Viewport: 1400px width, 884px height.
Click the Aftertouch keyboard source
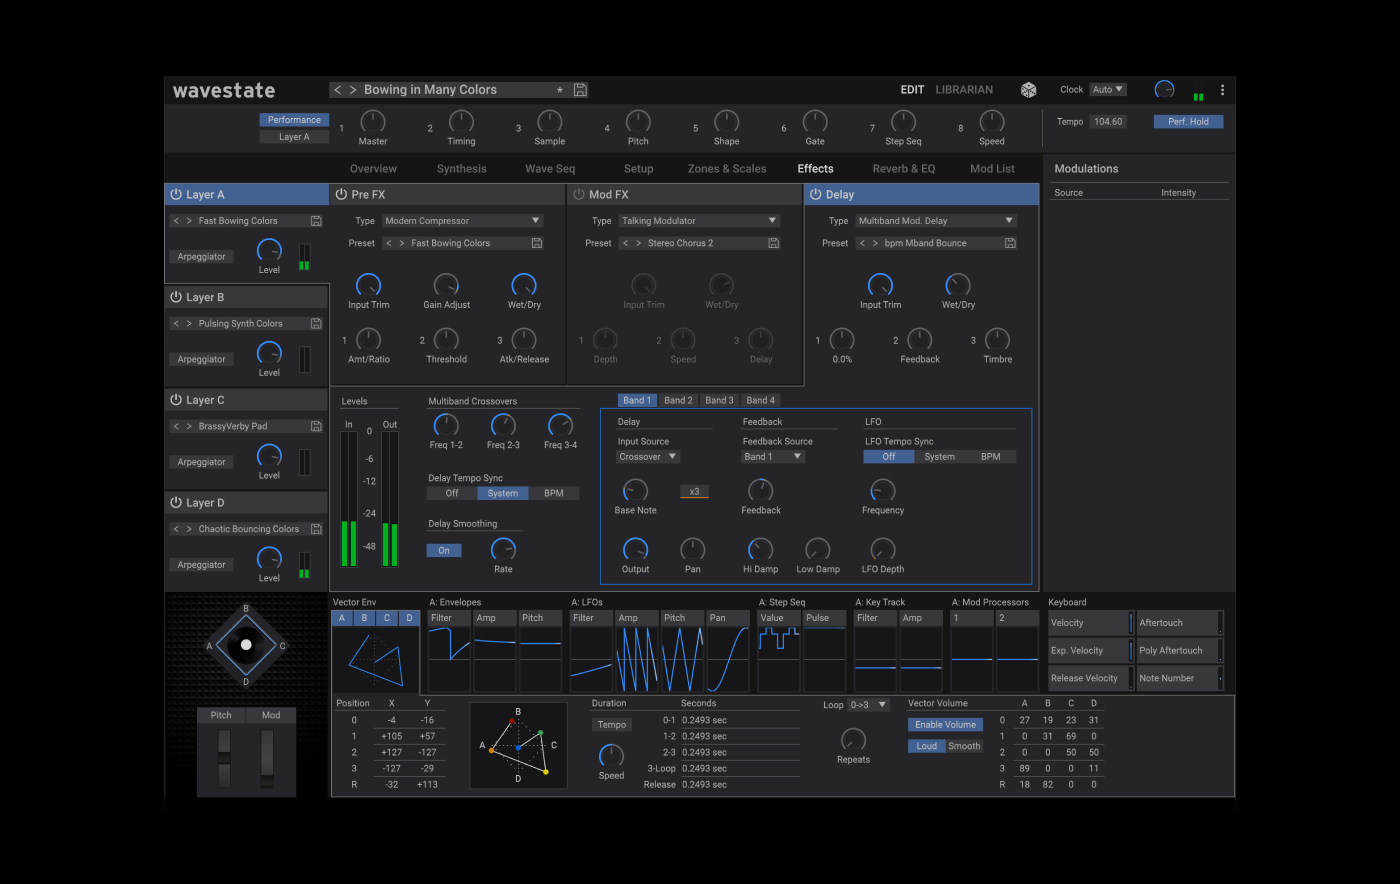[x=1180, y=623]
